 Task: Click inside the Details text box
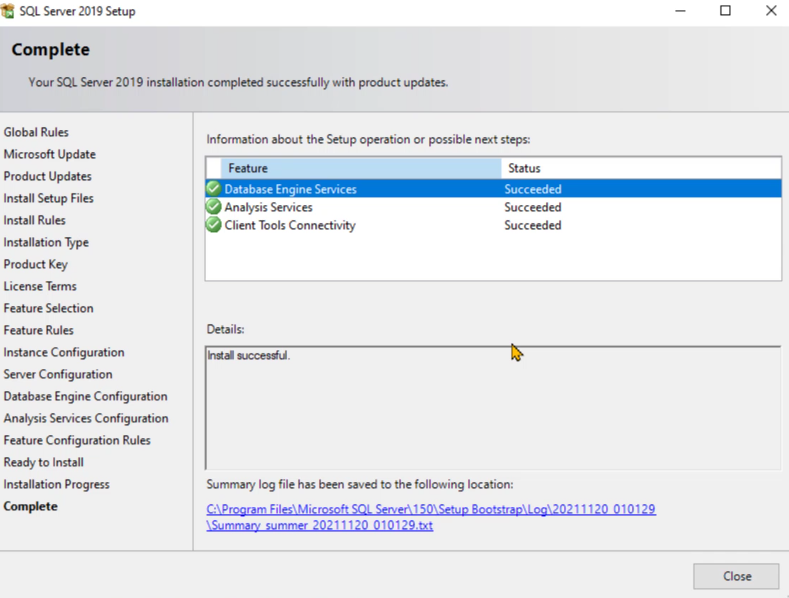point(493,408)
